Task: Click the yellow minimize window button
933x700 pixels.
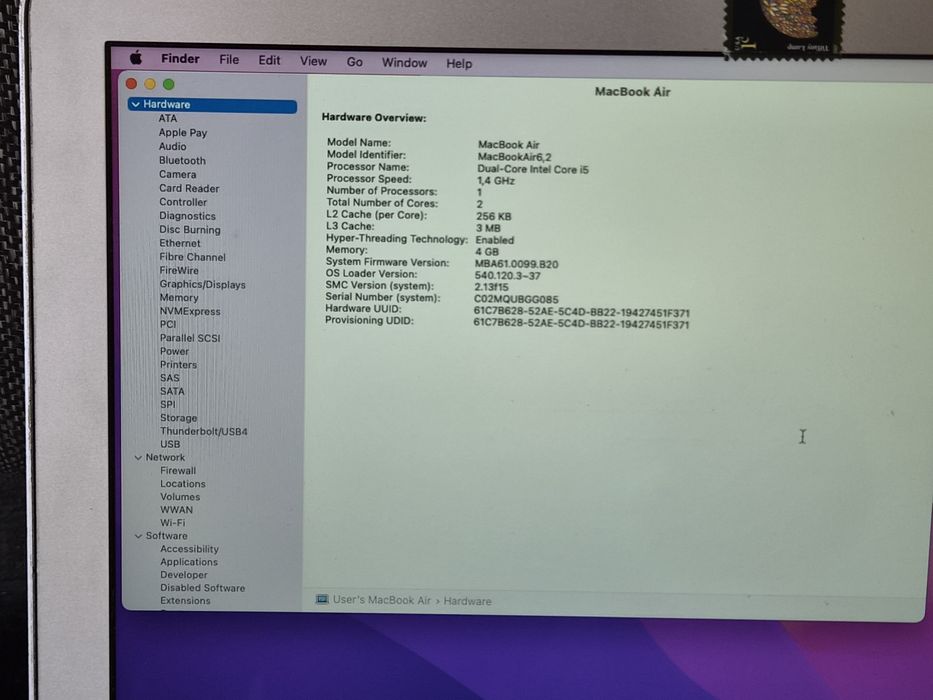Action: pos(150,84)
